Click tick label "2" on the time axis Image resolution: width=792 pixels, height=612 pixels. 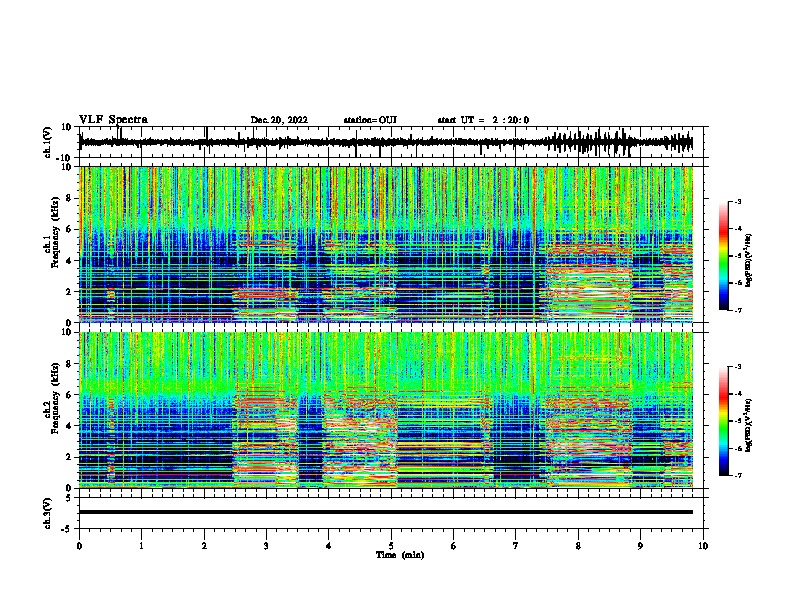(204, 546)
